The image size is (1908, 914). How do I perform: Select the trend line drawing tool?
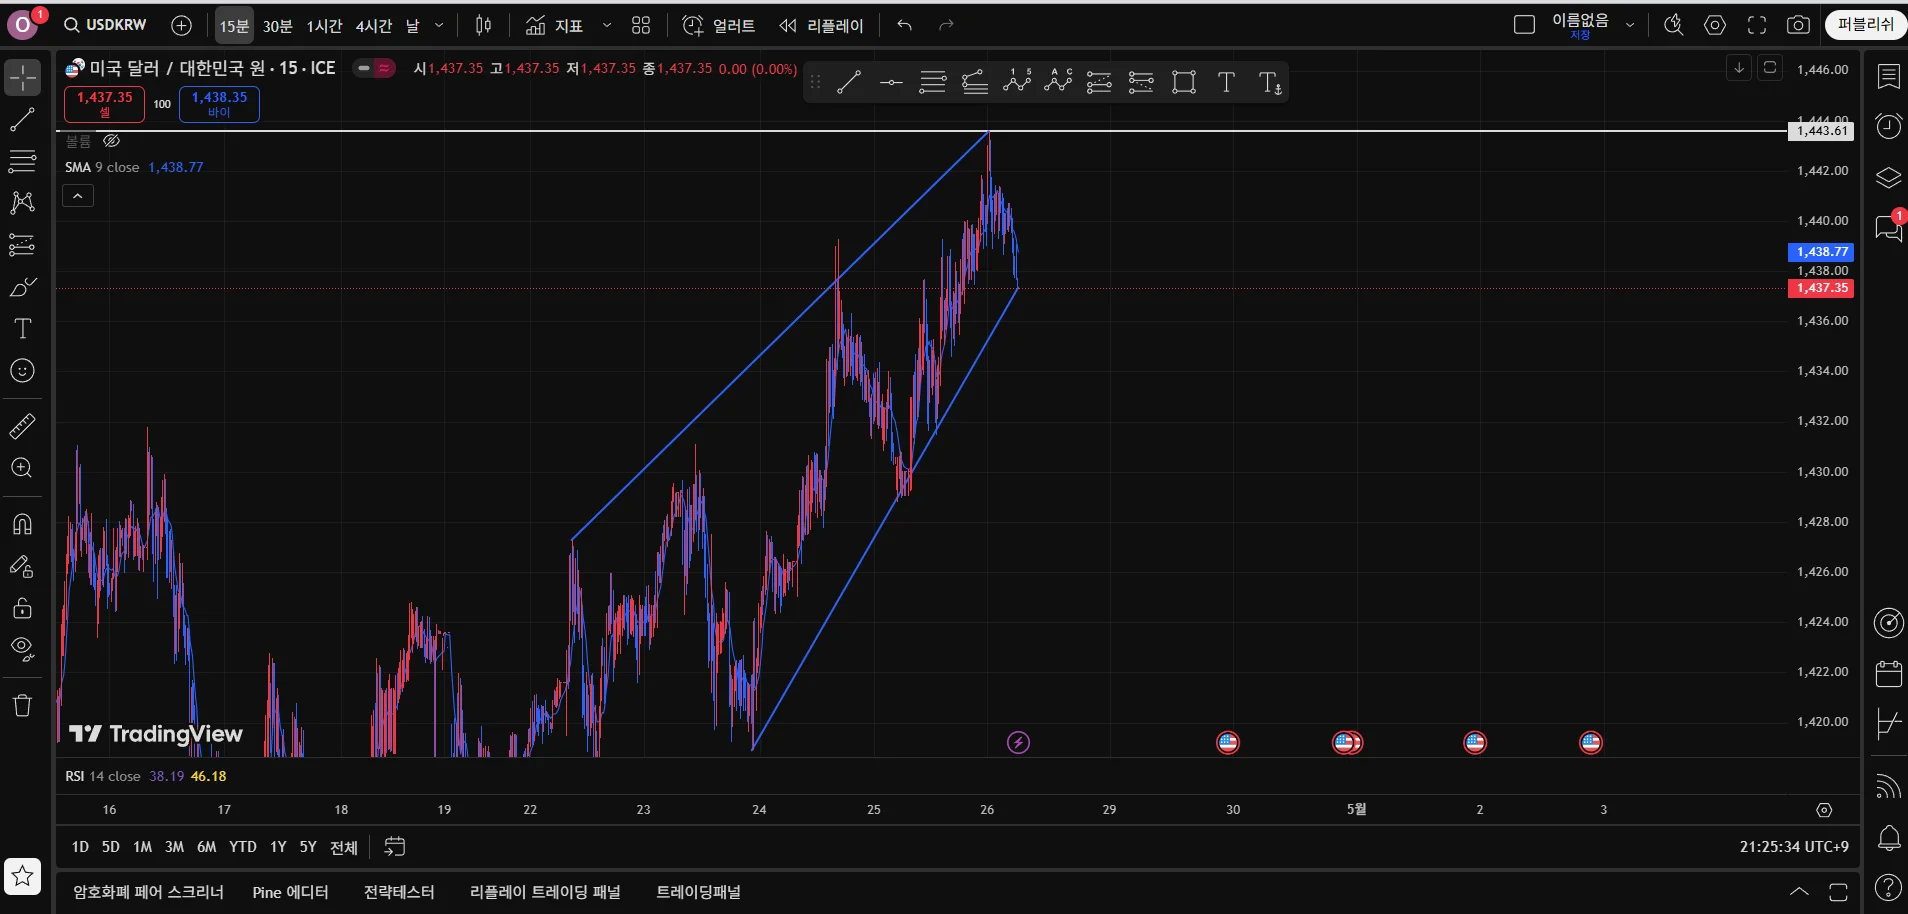(22, 120)
